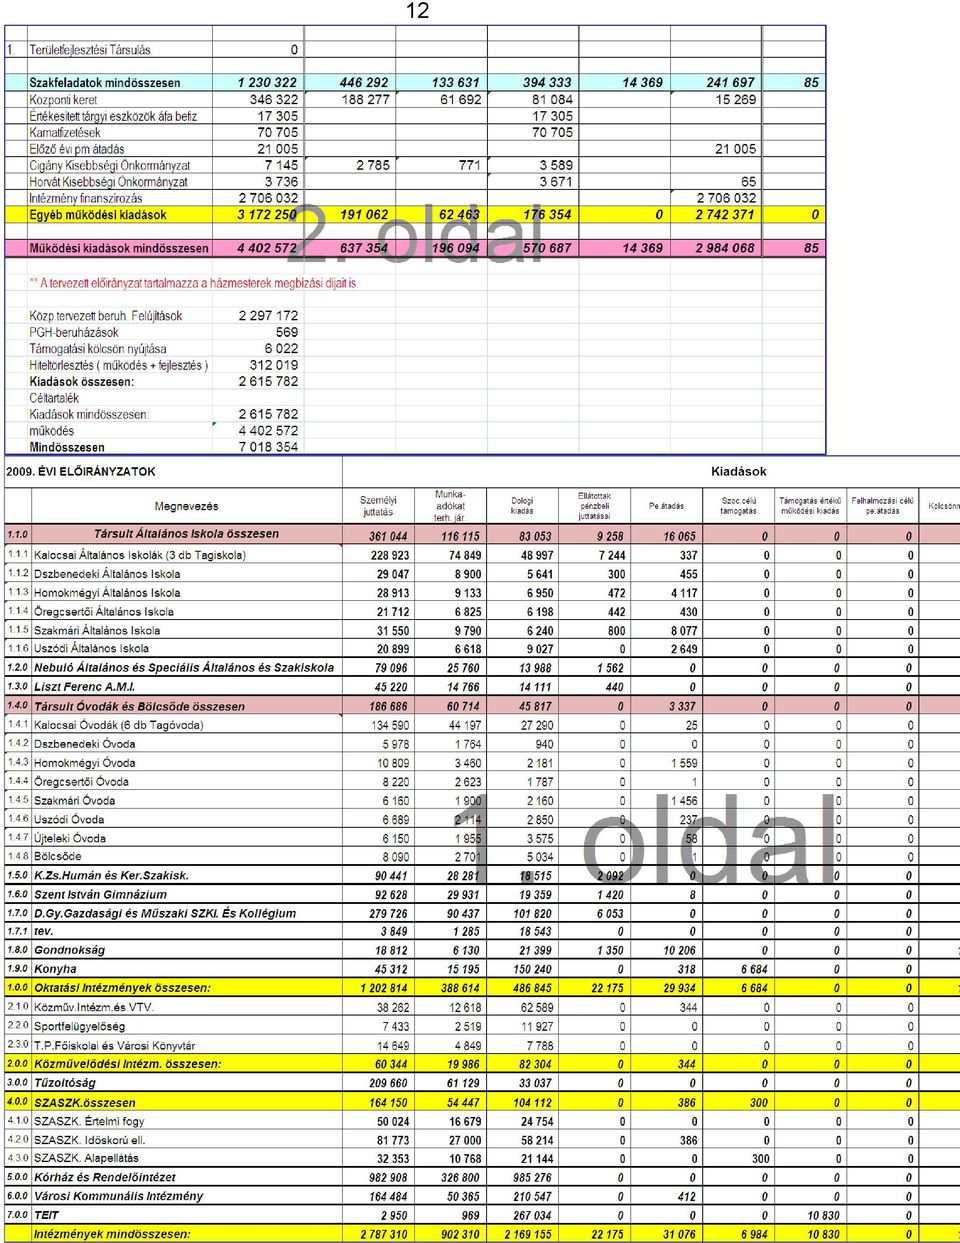
Task: Select 'Közművelődési Intézm. összesen:' row label
Action: [128, 1064]
